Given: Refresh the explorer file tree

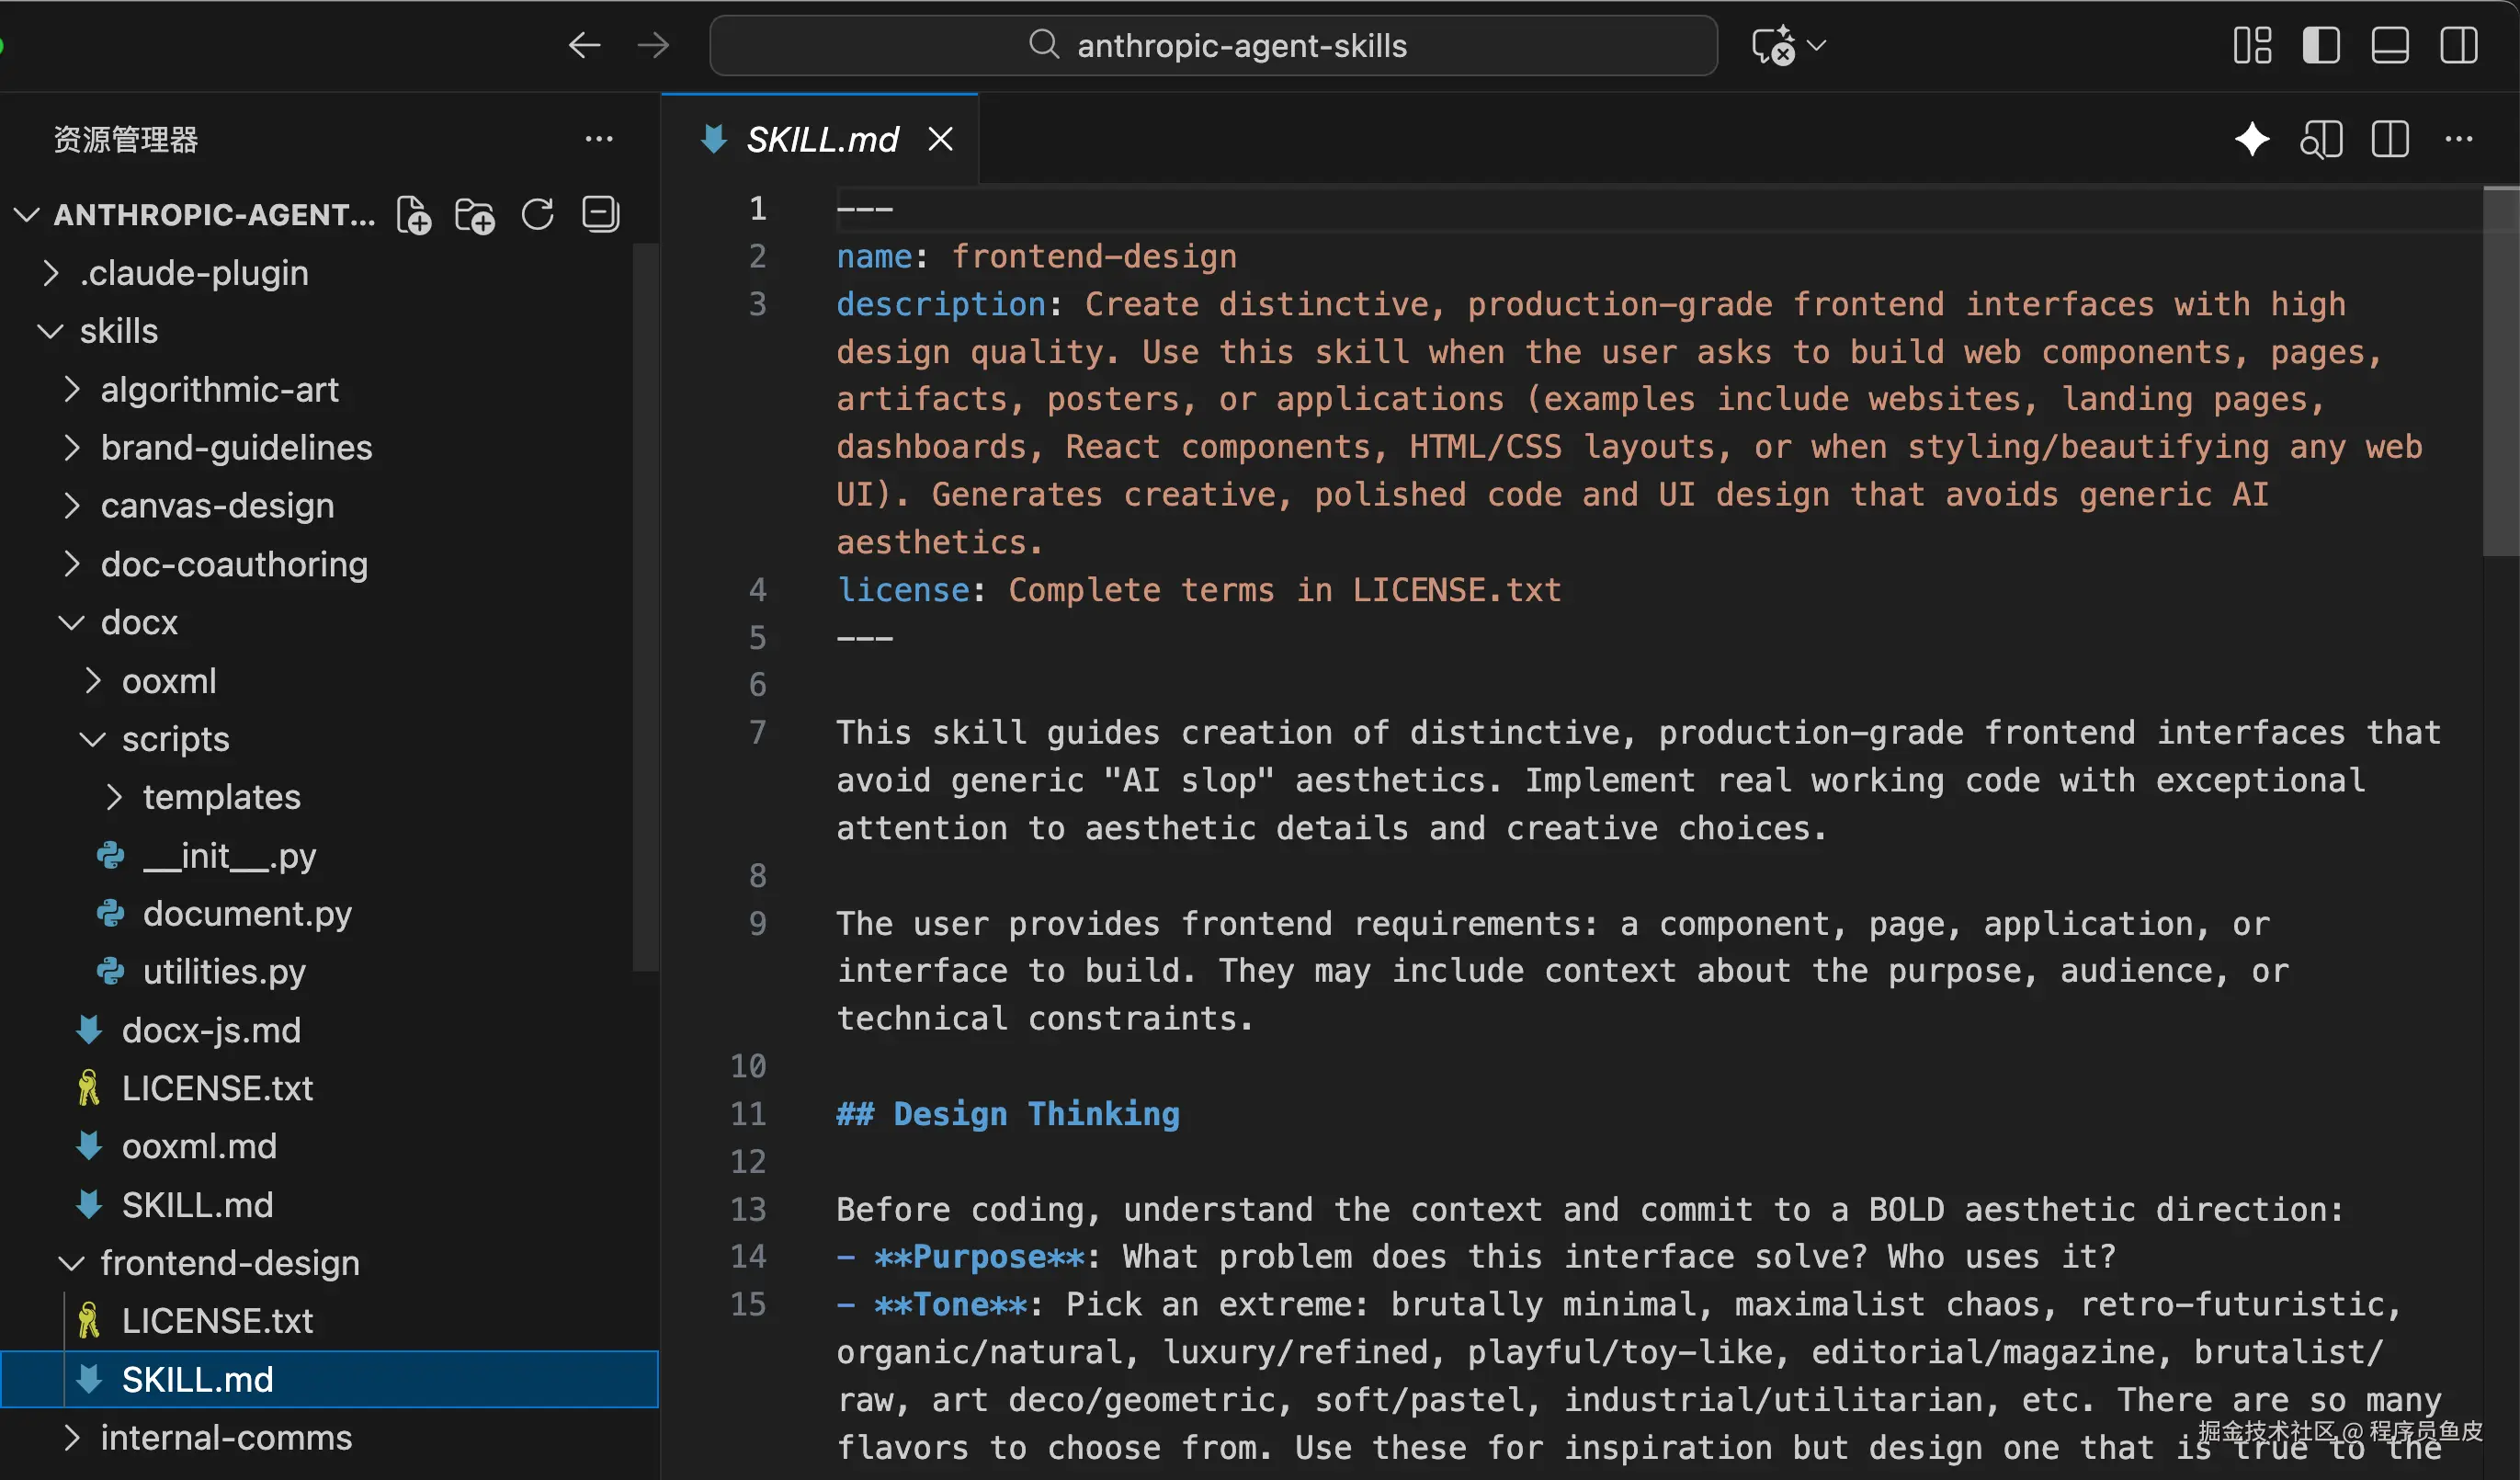Looking at the screenshot, I should coord(538,214).
